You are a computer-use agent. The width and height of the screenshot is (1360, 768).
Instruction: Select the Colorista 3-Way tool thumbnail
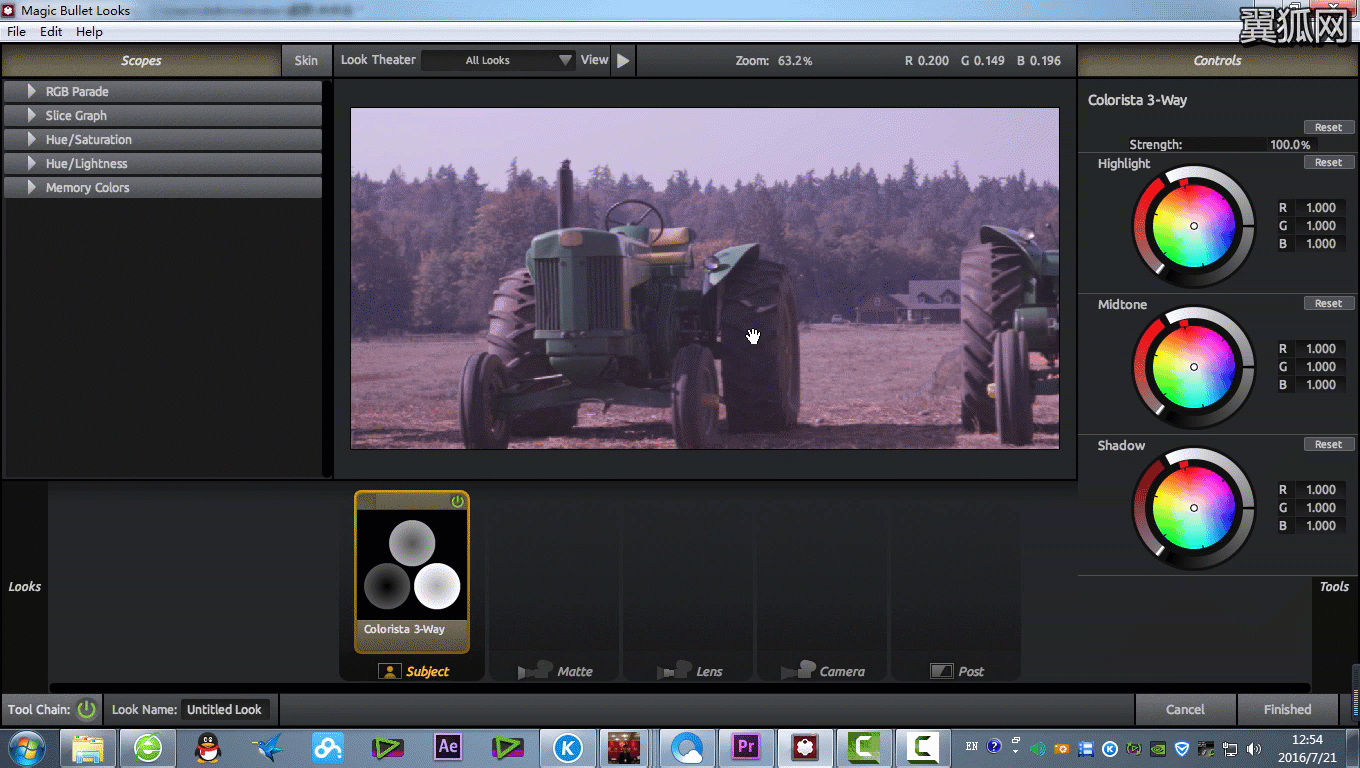(x=412, y=572)
